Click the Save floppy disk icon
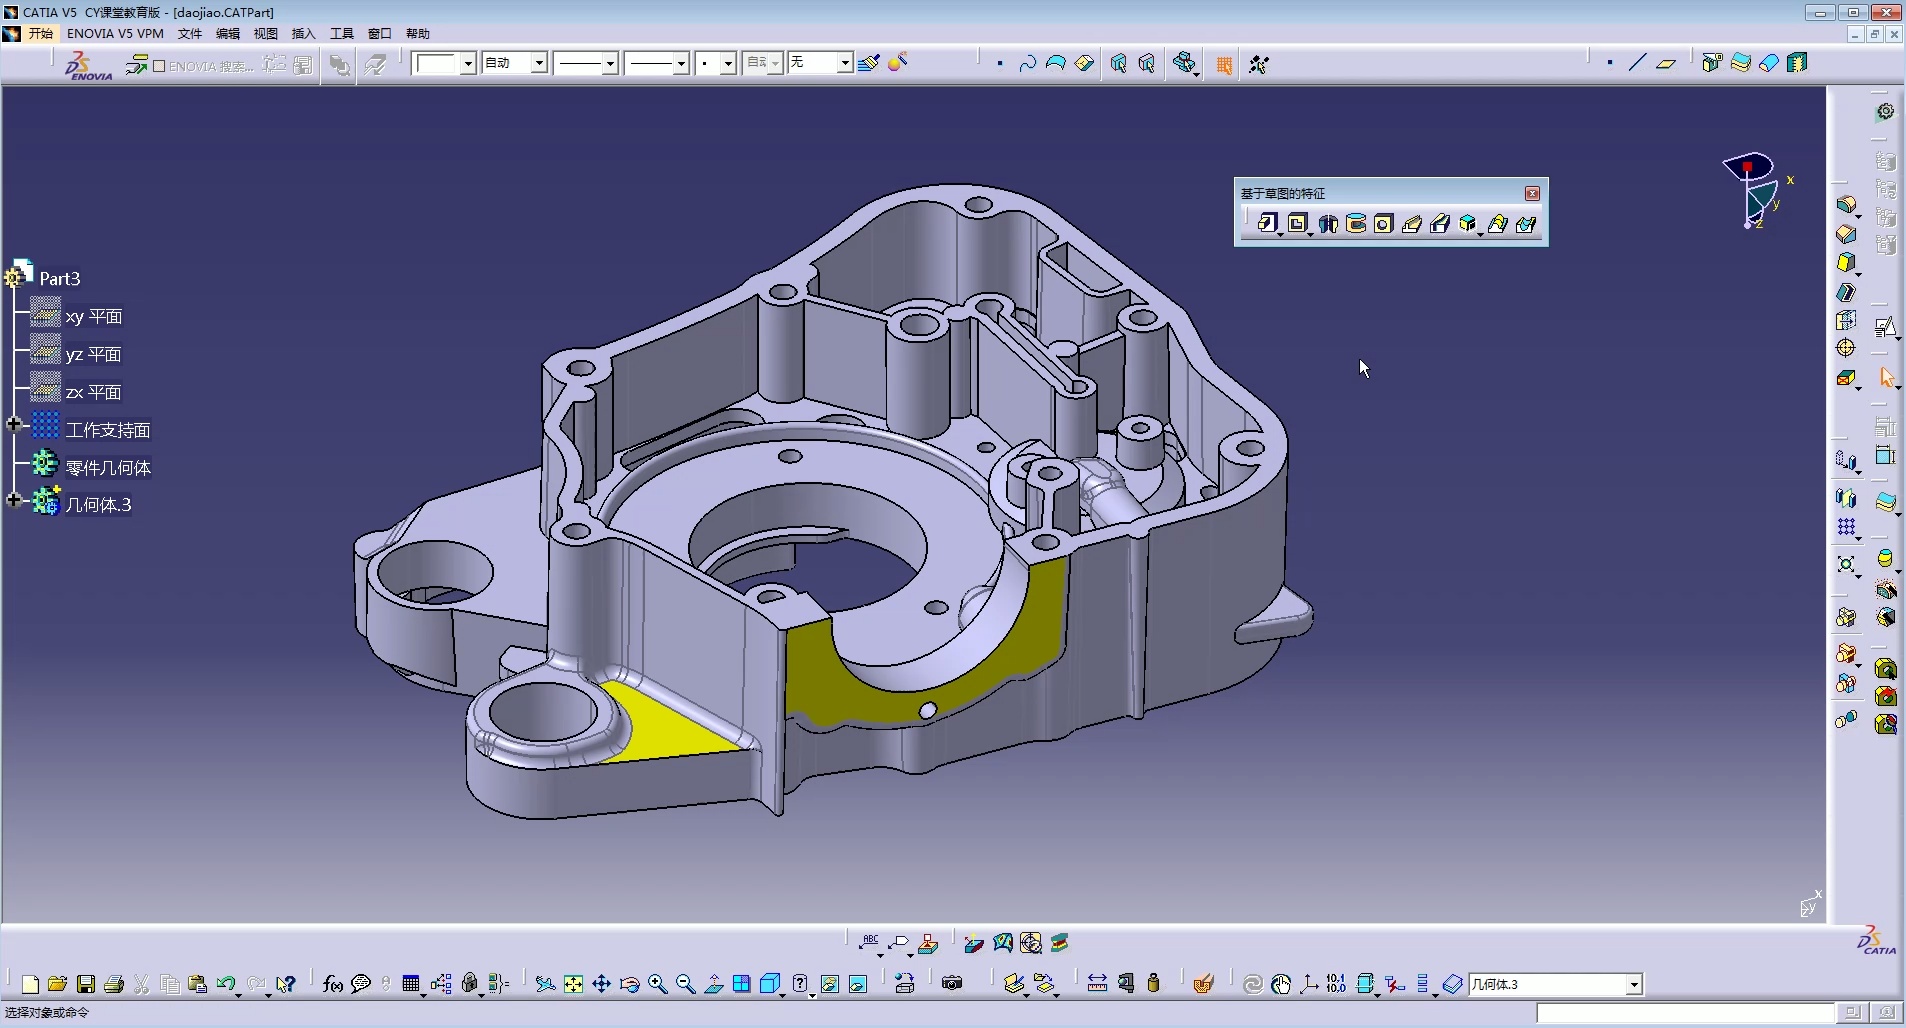 click(86, 985)
